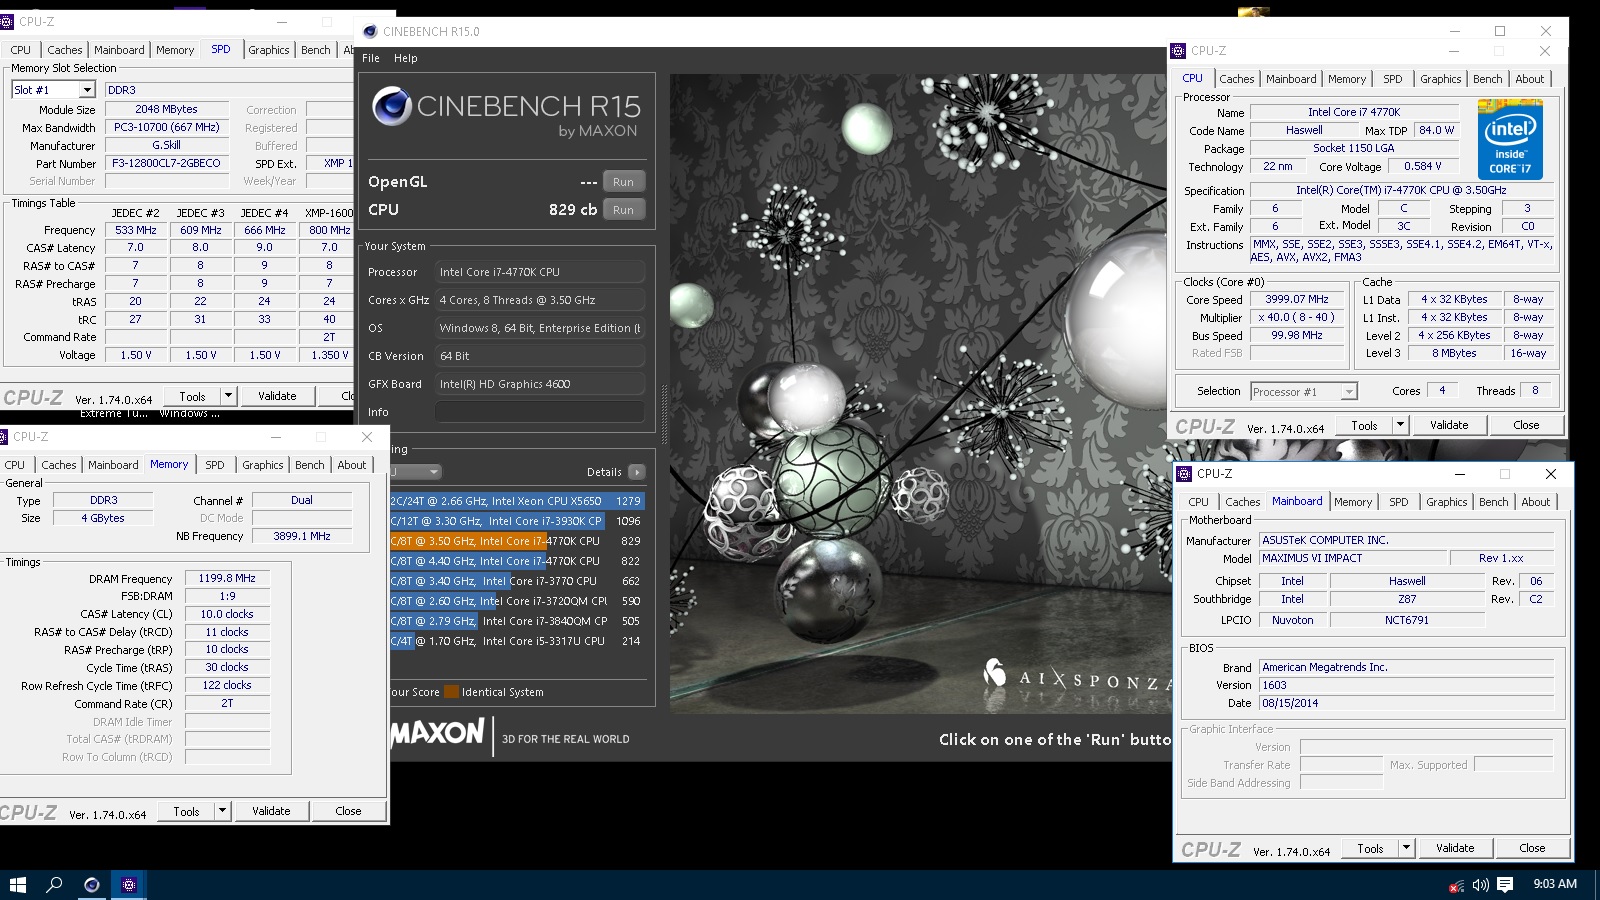The height and width of the screenshot is (900, 1600).
Task: Switch to the Cinebench taskbar icon
Action: pos(91,884)
